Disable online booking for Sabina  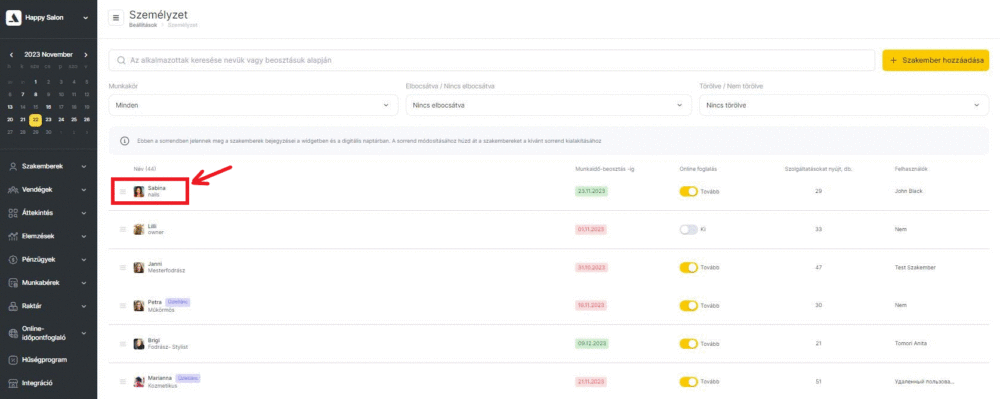click(689, 191)
